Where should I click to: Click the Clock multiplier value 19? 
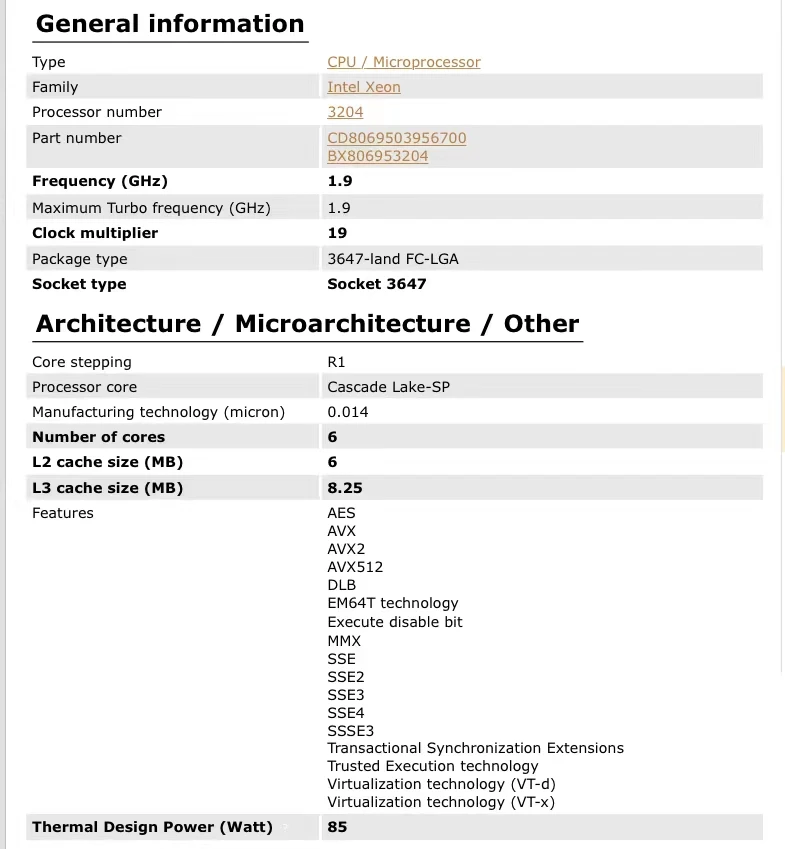tap(337, 233)
